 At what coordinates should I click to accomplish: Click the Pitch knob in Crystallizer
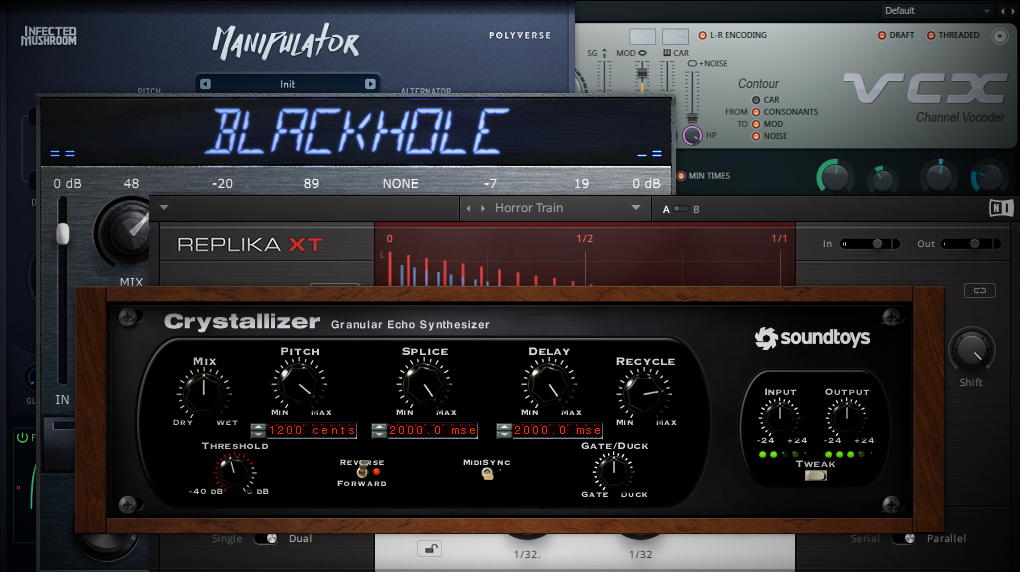click(299, 384)
